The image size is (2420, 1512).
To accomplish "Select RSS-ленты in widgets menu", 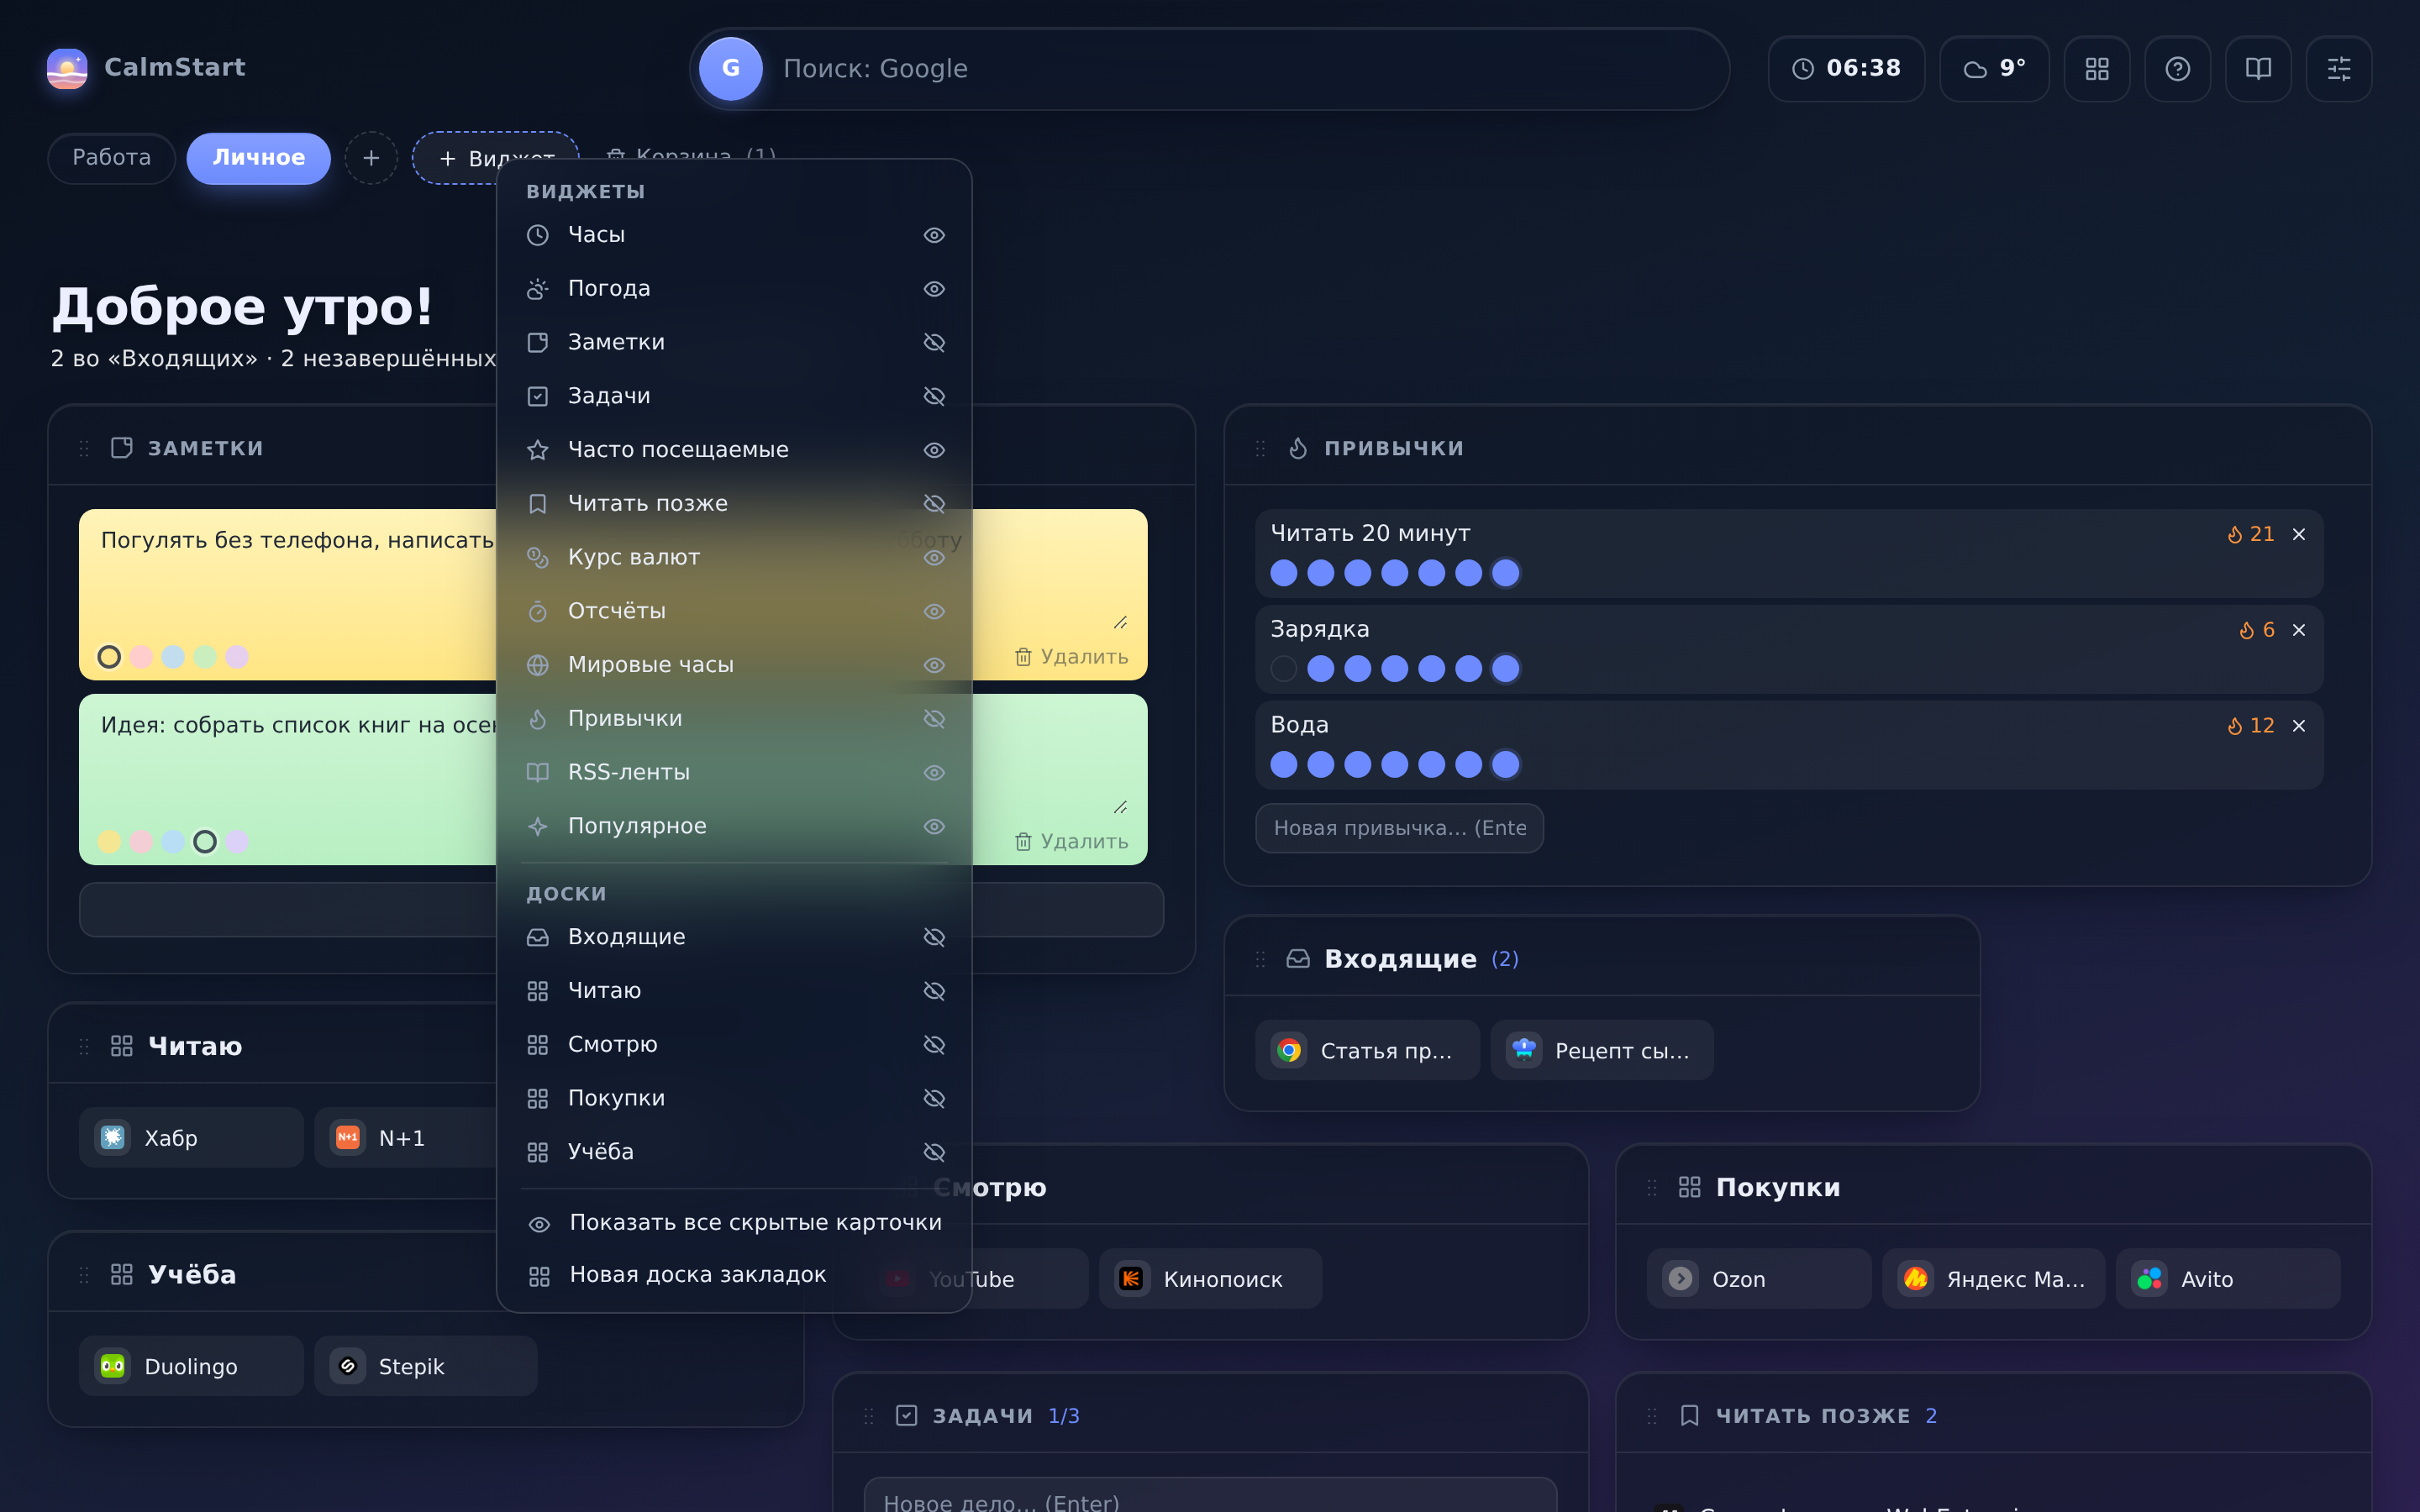I will (x=734, y=772).
